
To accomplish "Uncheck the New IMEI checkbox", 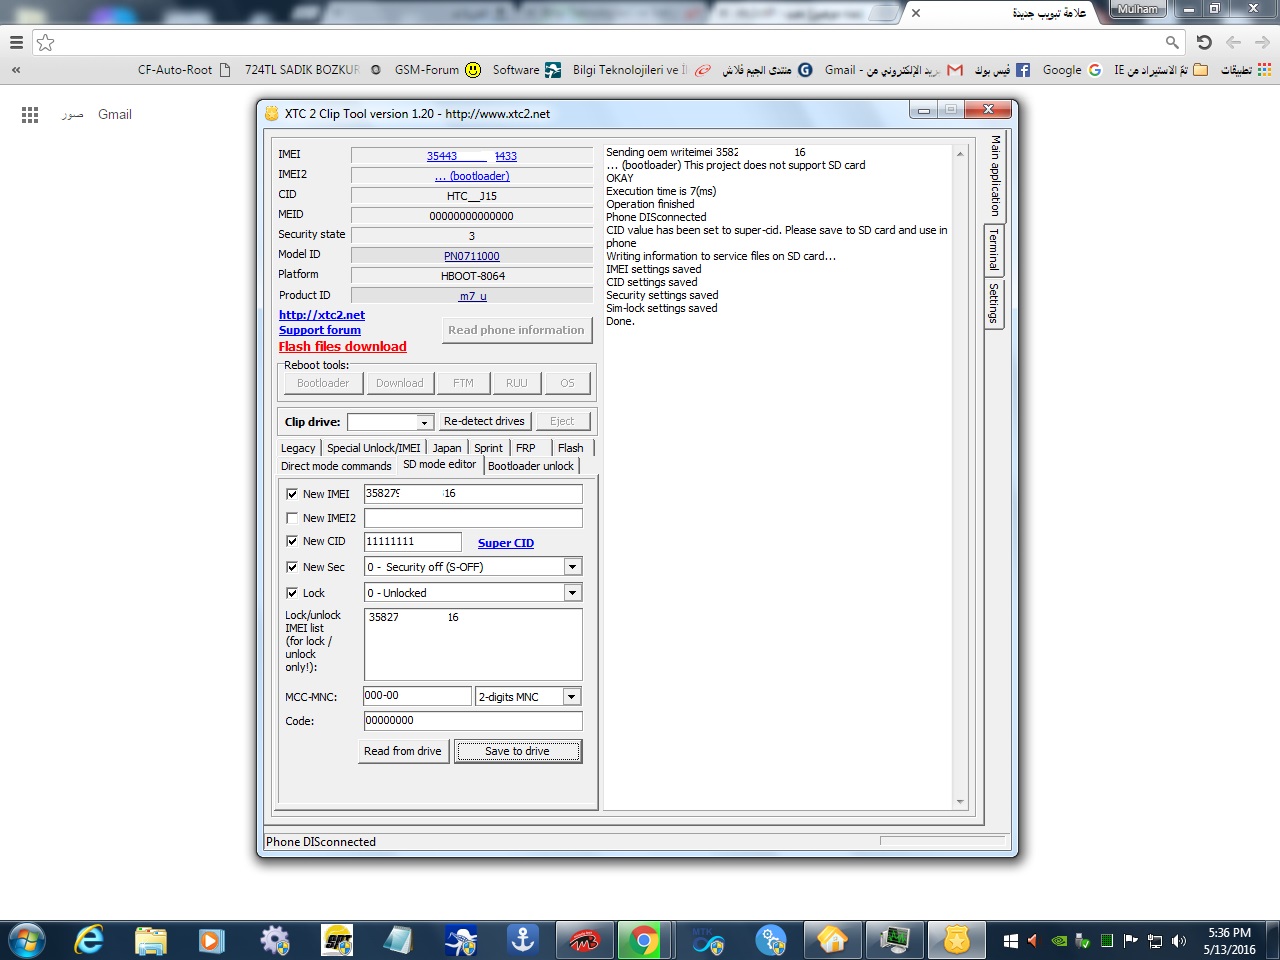I will (292, 494).
